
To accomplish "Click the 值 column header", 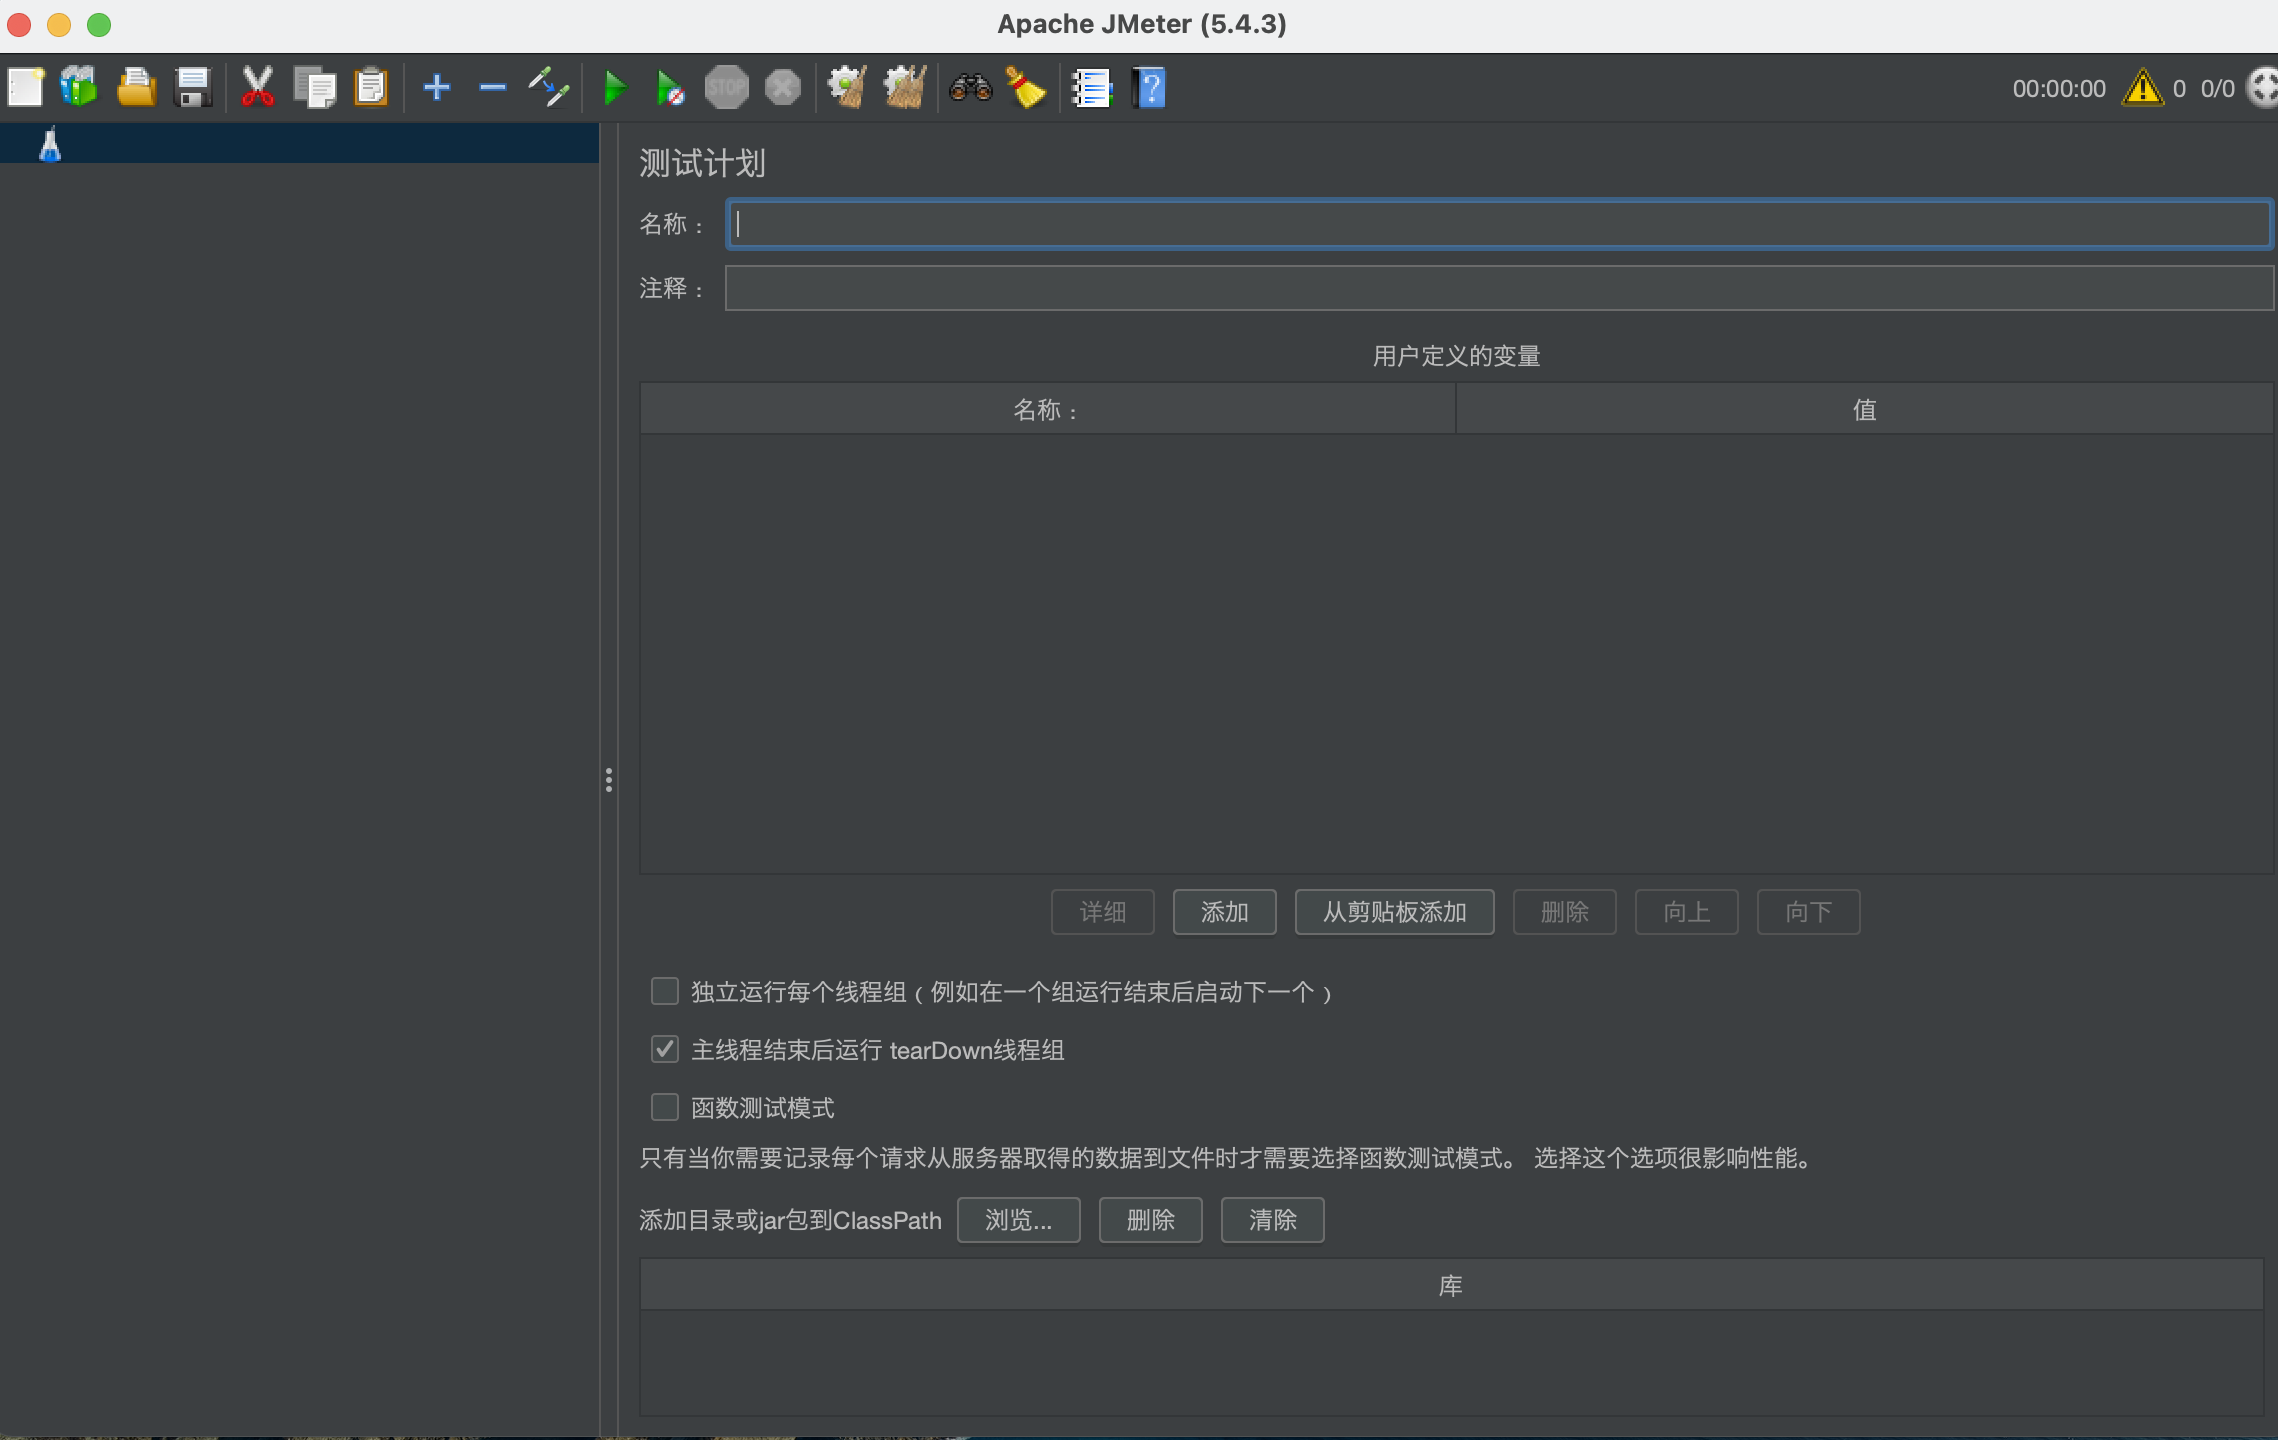I will tap(1864, 409).
